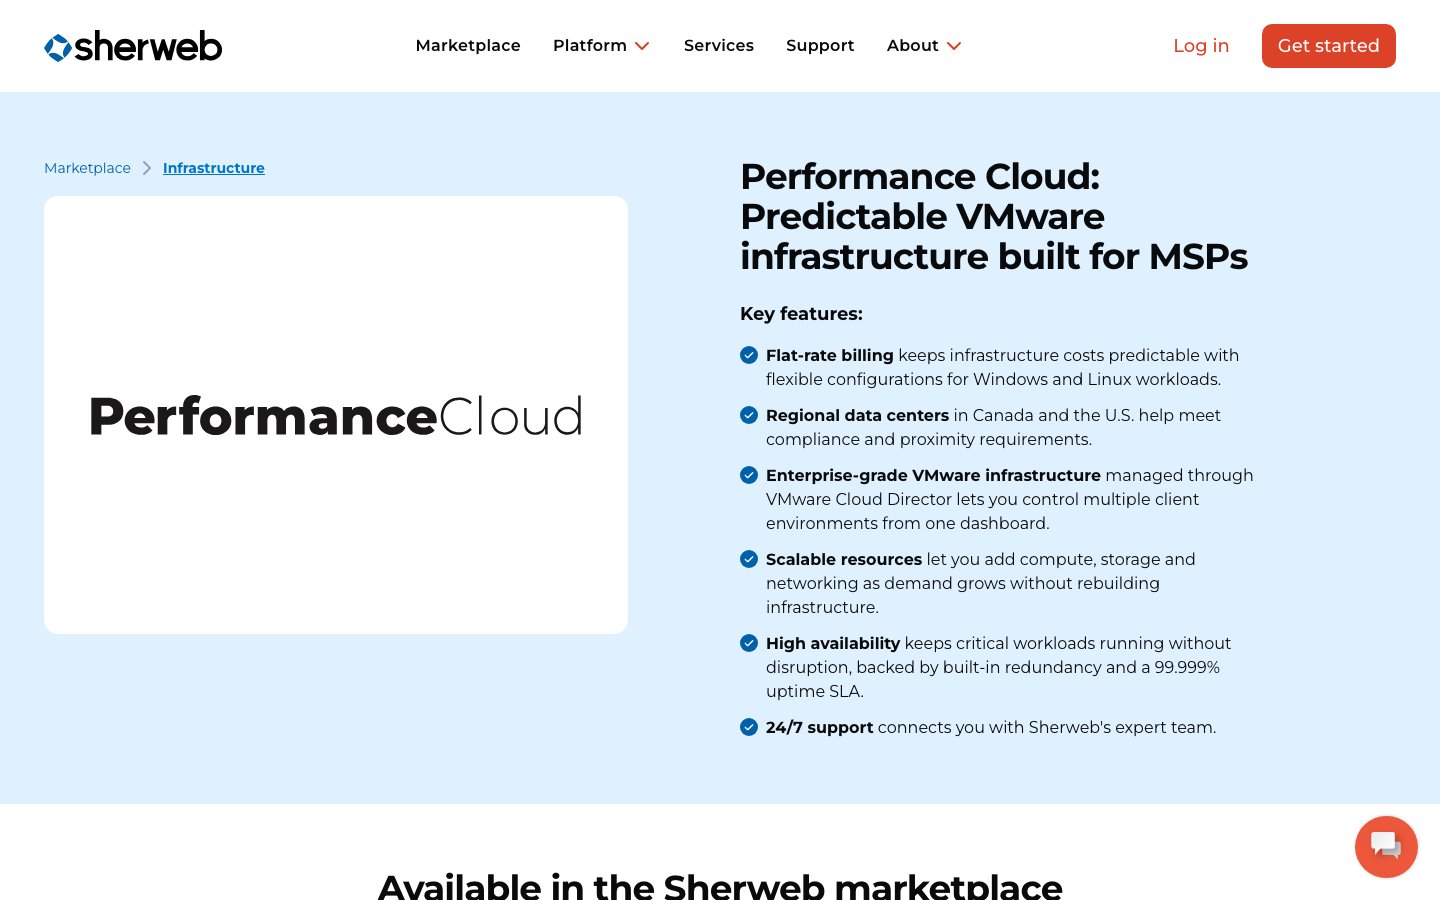Open the Marketplace nav item
1440x900 pixels.
click(468, 46)
